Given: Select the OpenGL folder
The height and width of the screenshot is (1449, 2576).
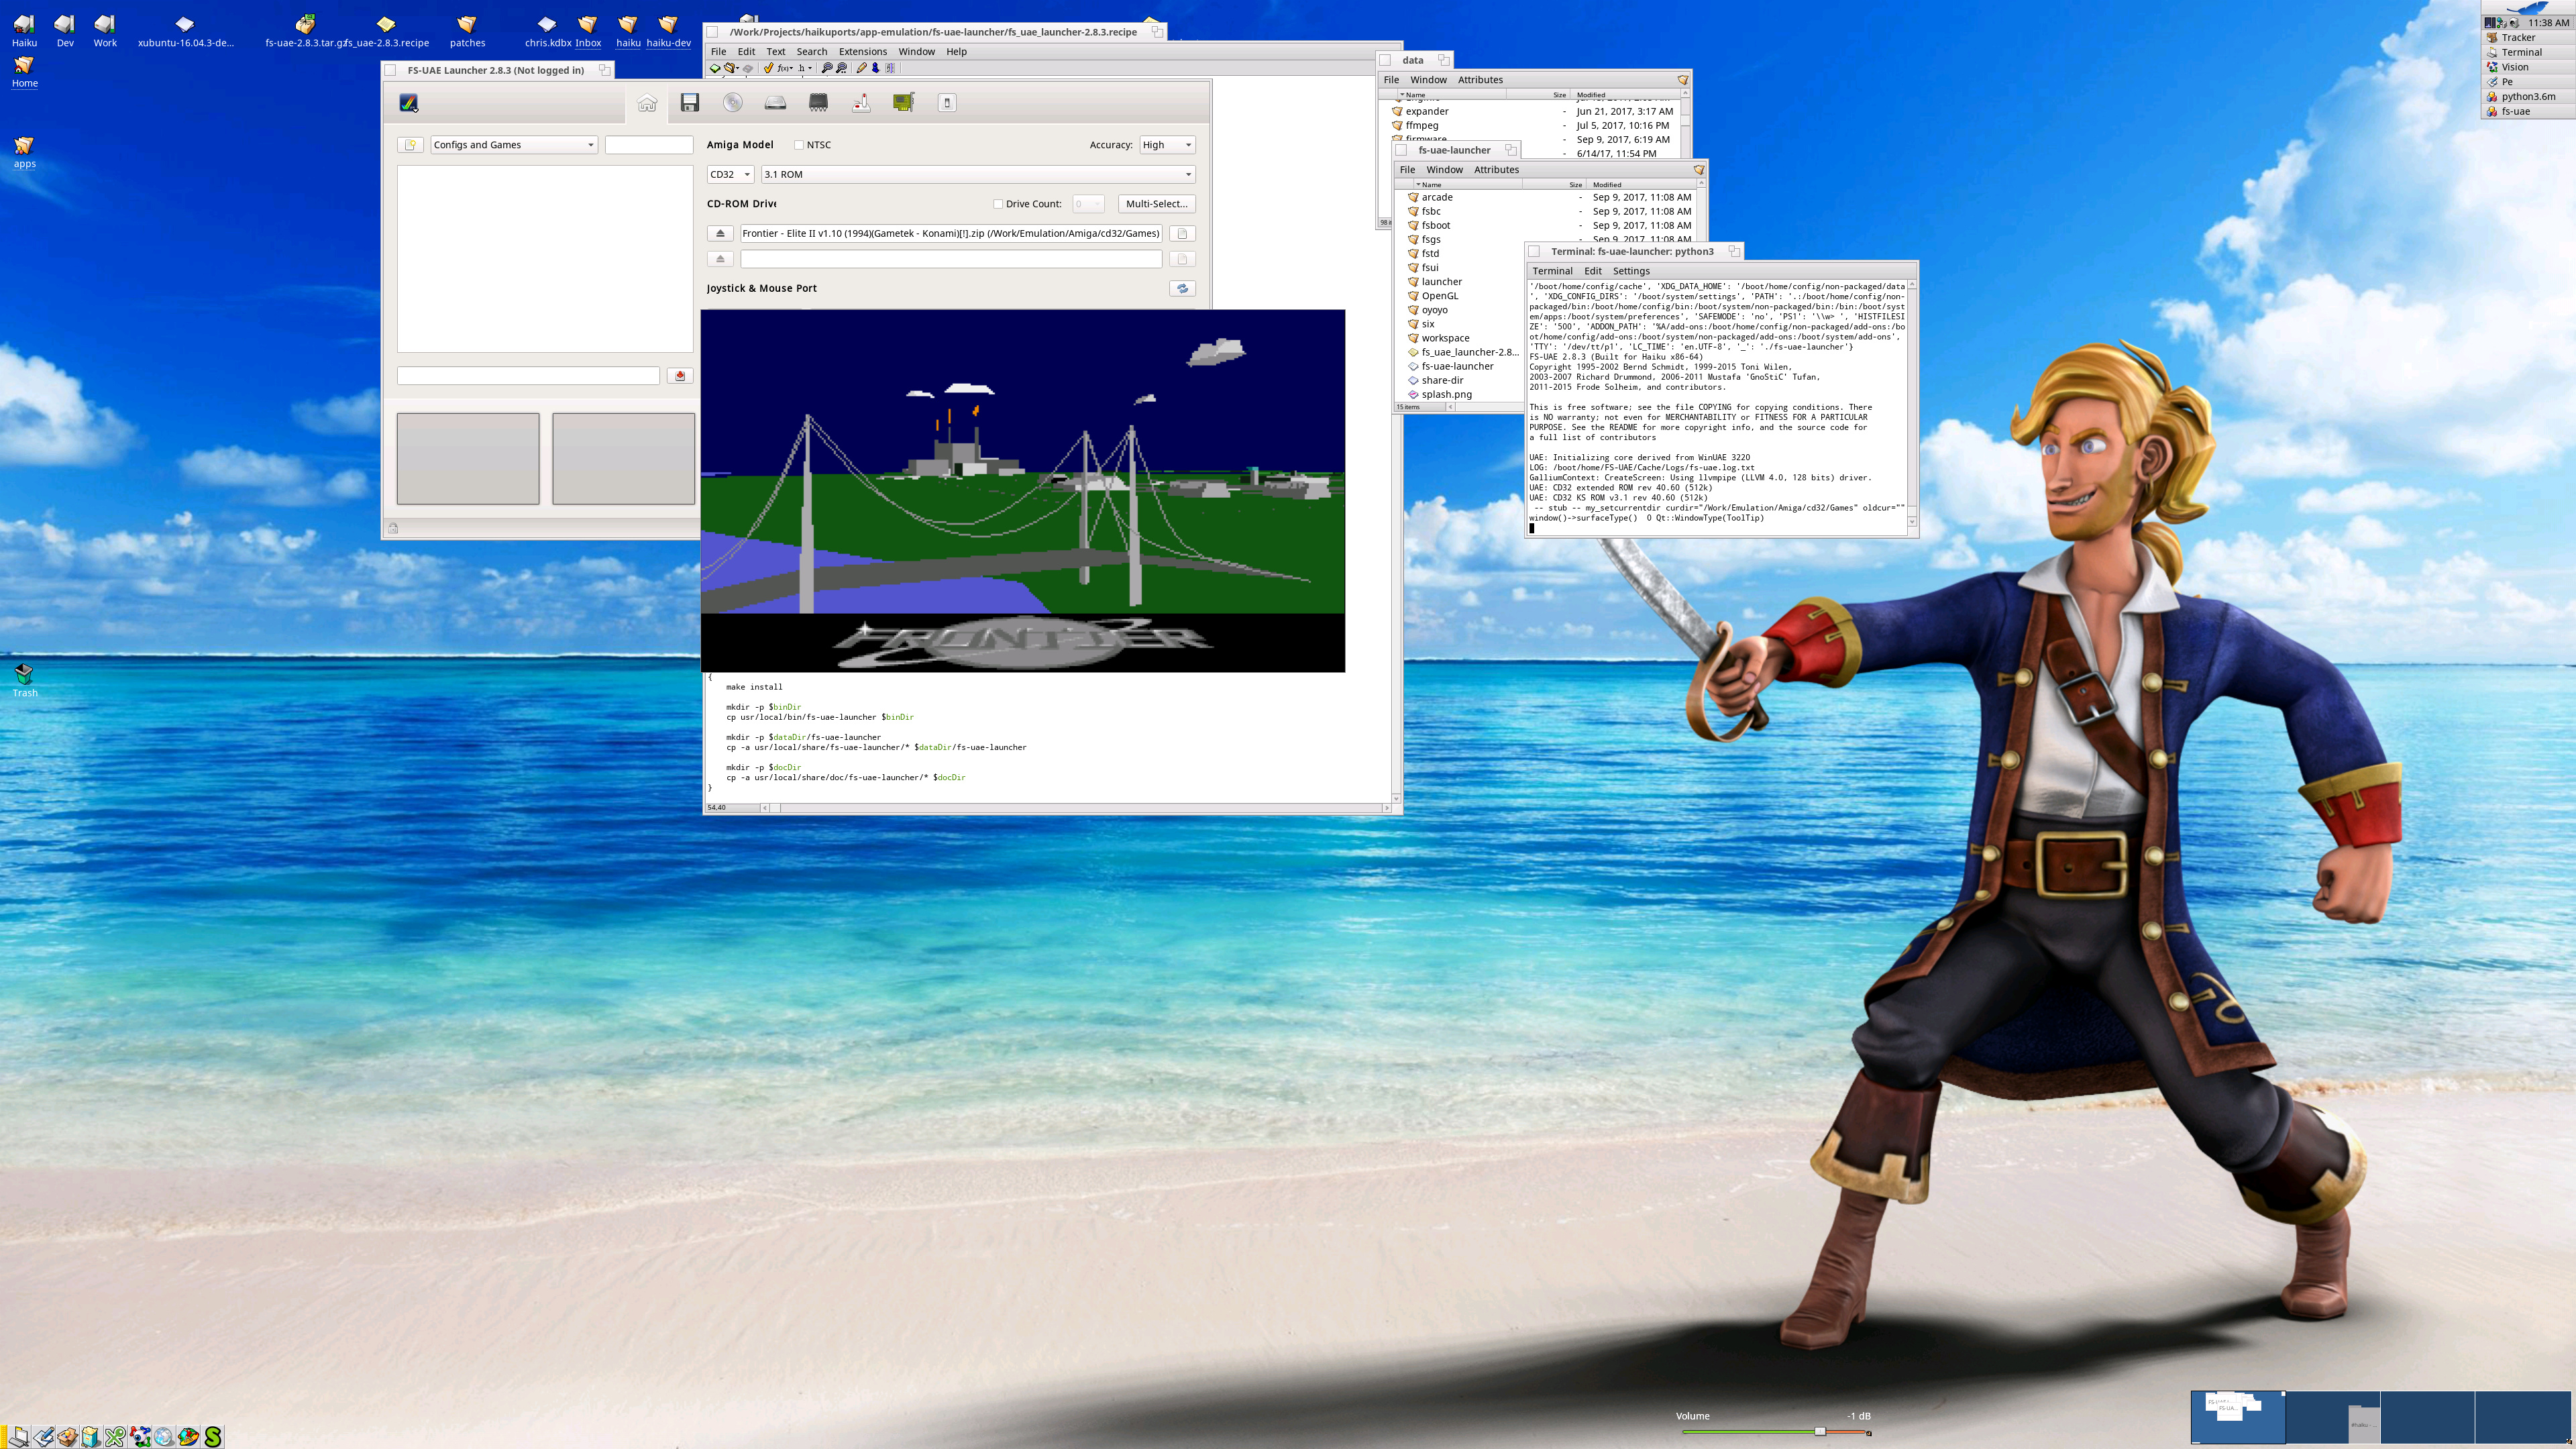Looking at the screenshot, I should 1432,296.
